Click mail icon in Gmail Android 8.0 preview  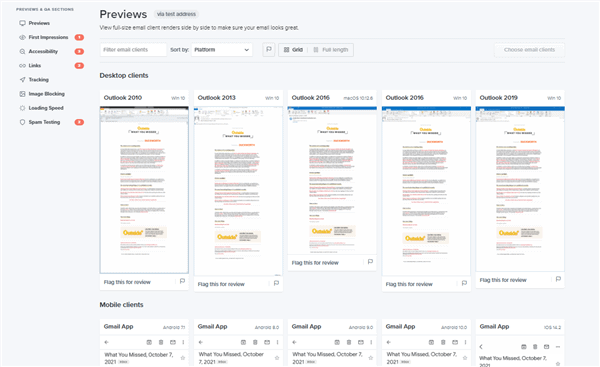pyautogui.click(x=267, y=342)
